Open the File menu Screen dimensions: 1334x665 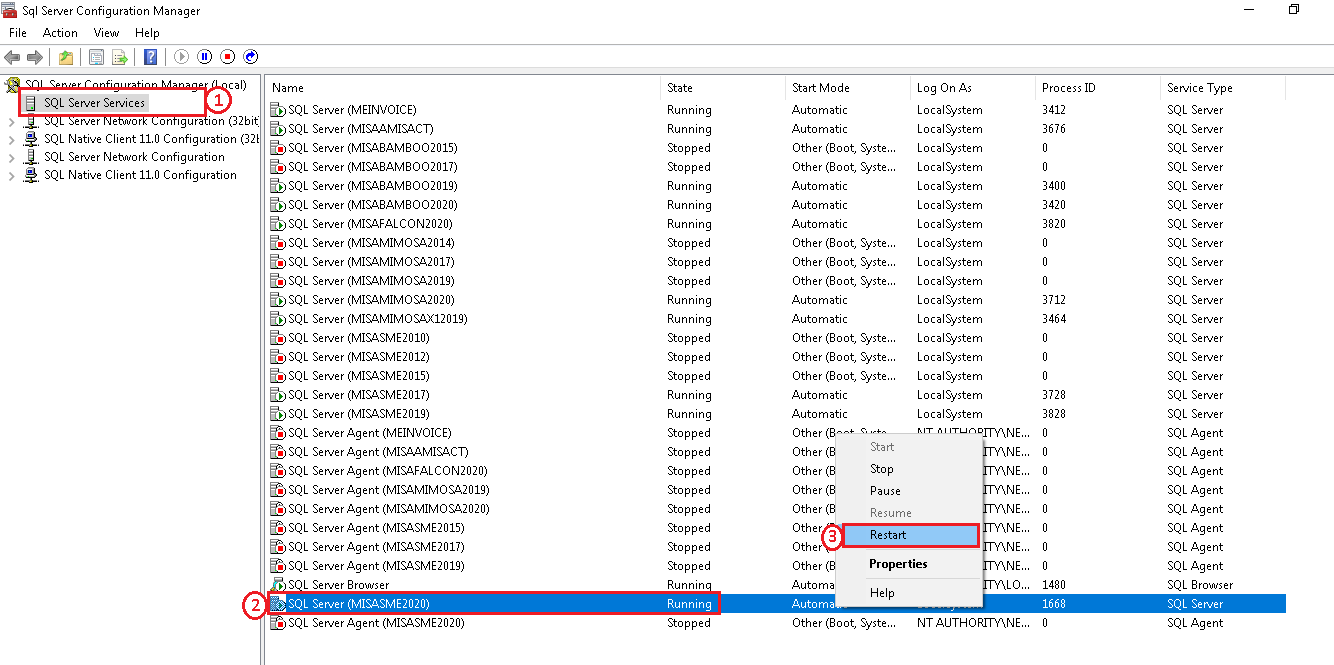coord(18,33)
